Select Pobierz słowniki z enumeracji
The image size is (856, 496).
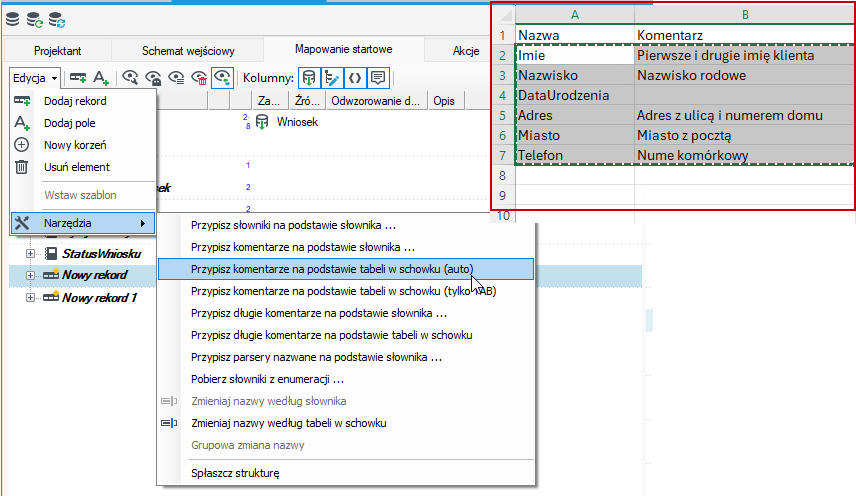point(346,379)
